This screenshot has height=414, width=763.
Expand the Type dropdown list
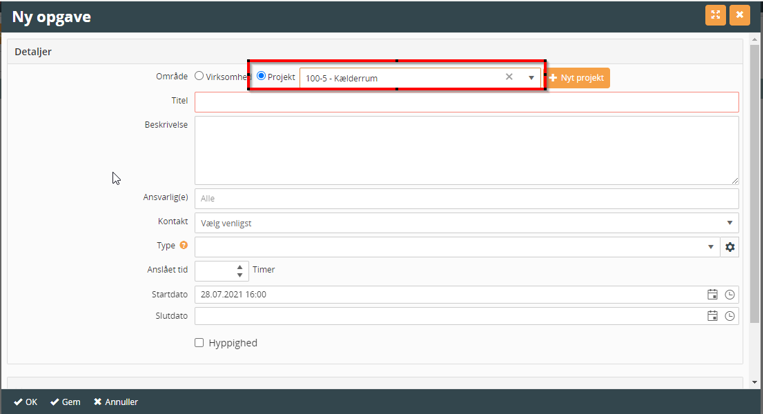(x=711, y=246)
